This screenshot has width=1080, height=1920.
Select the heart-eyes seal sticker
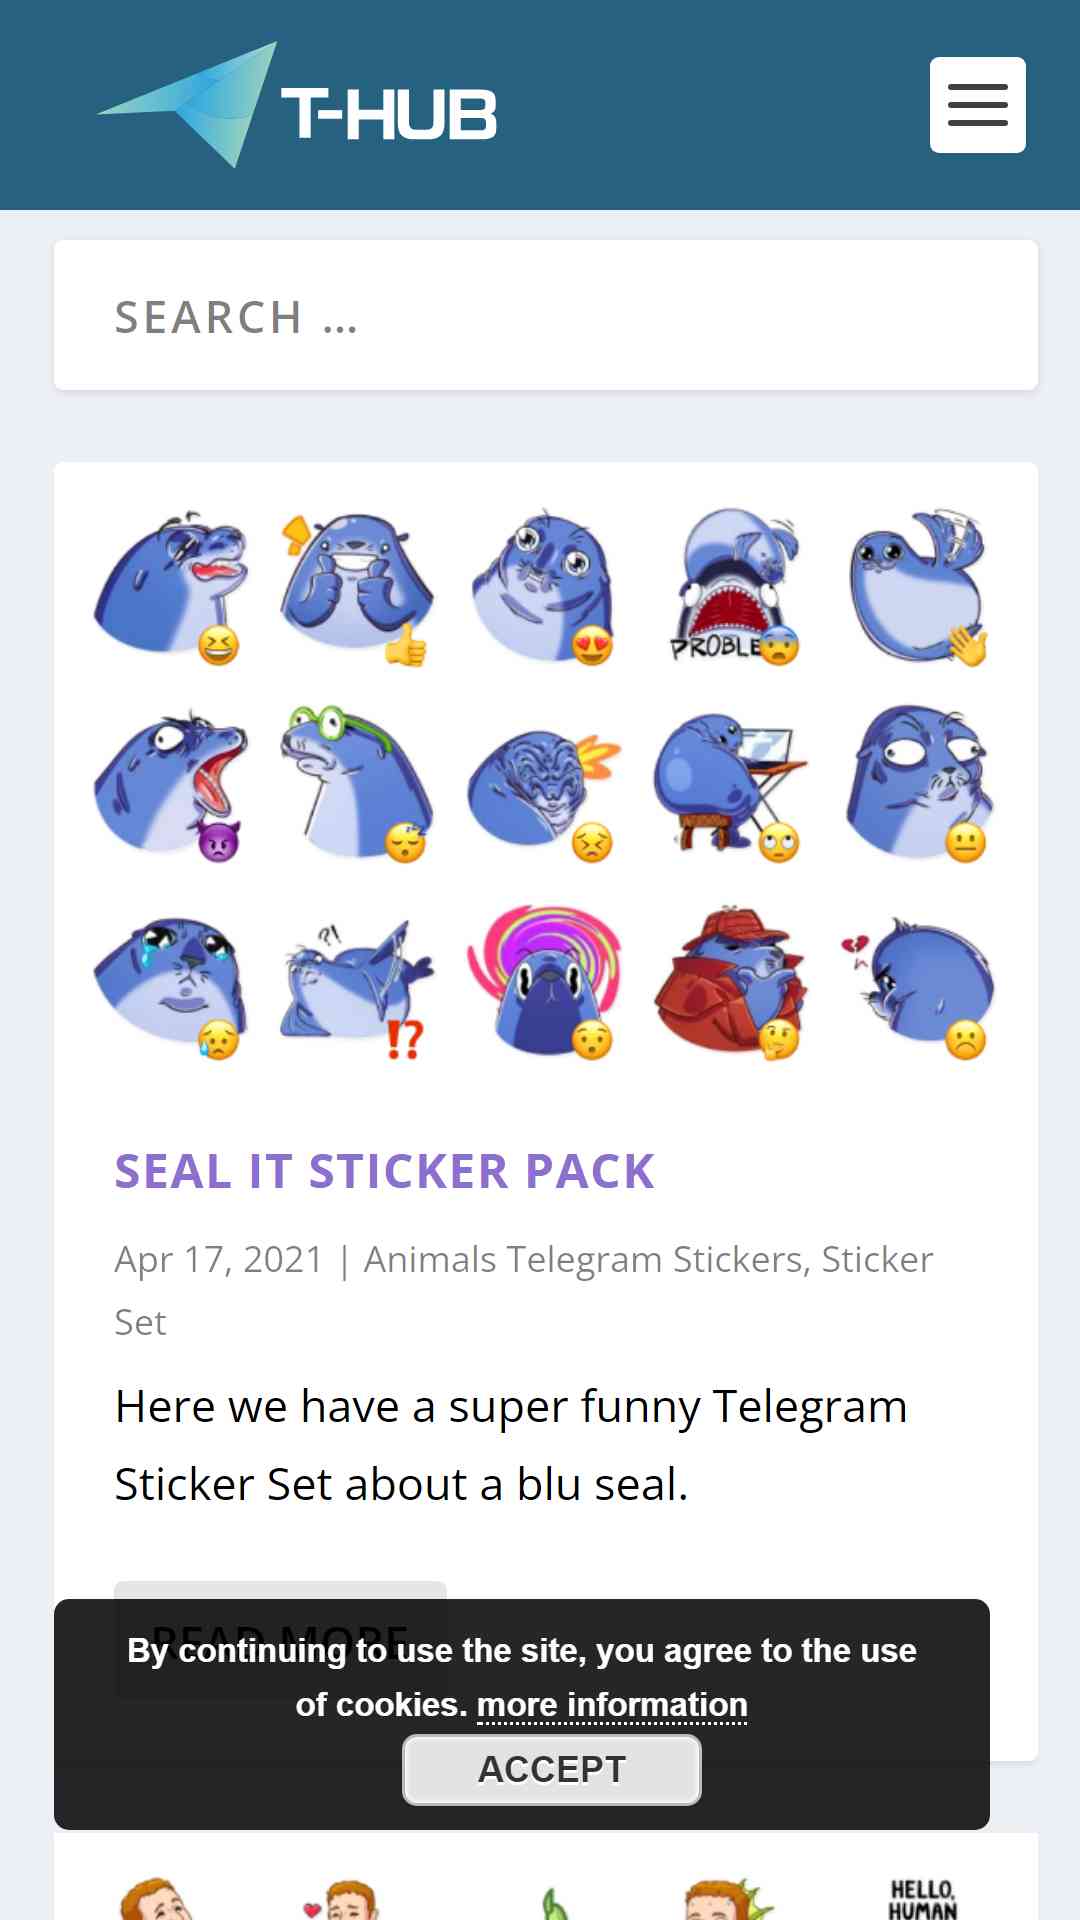pos(545,587)
